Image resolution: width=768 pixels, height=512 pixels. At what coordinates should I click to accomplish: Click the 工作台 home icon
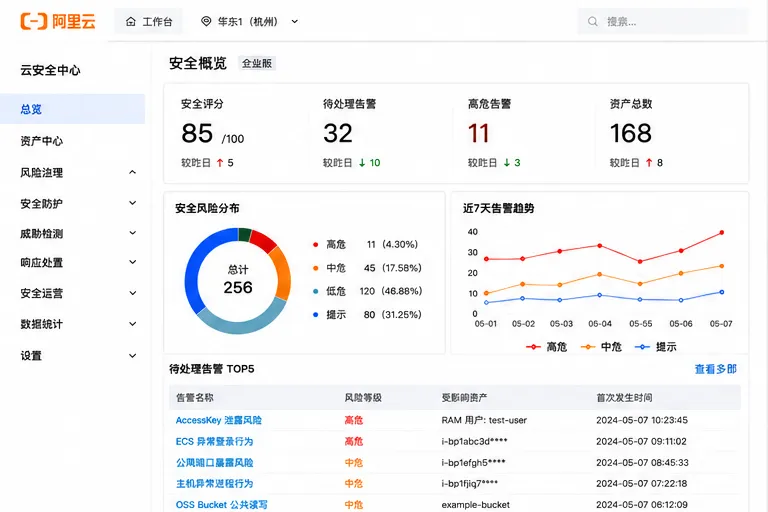tap(130, 22)
